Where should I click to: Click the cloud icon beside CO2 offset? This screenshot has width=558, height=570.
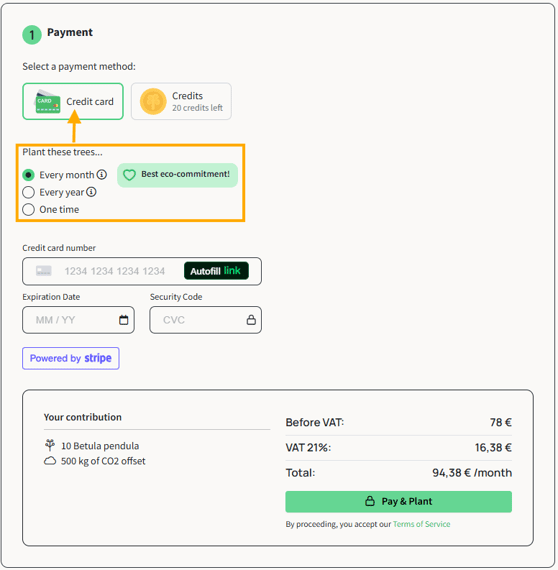pos(50,461)
